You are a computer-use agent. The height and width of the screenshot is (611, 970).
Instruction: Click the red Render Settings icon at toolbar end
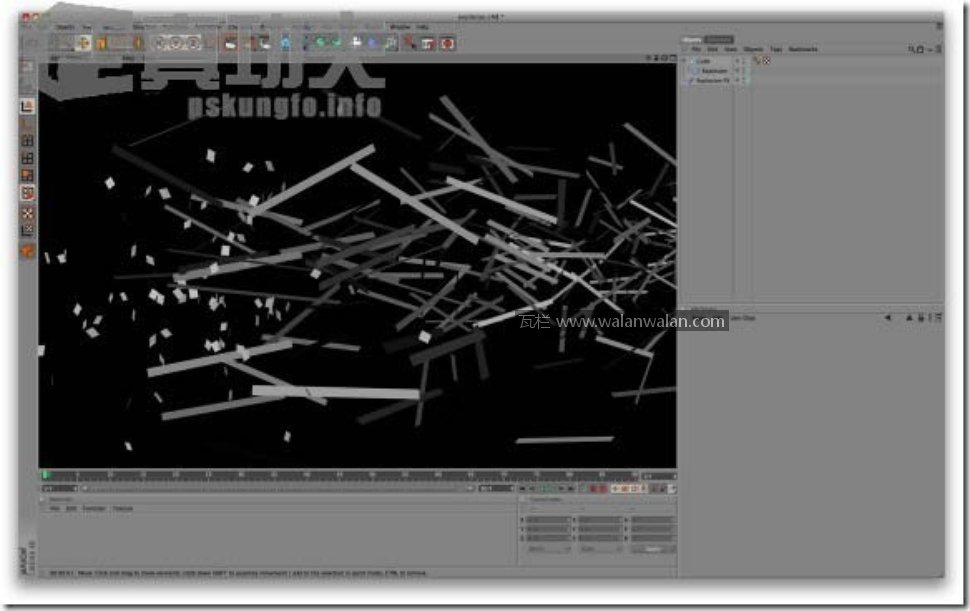coord(447,43)
